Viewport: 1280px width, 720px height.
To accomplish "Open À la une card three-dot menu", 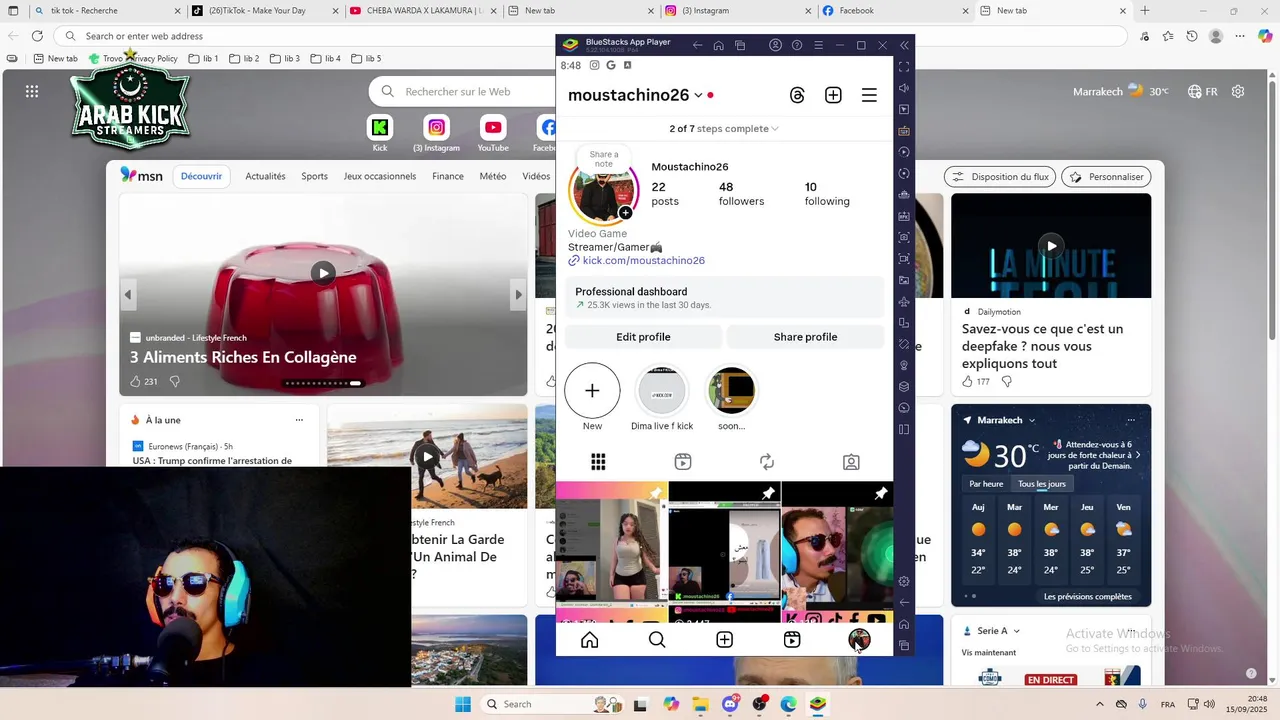I will (x=299, y=420).
